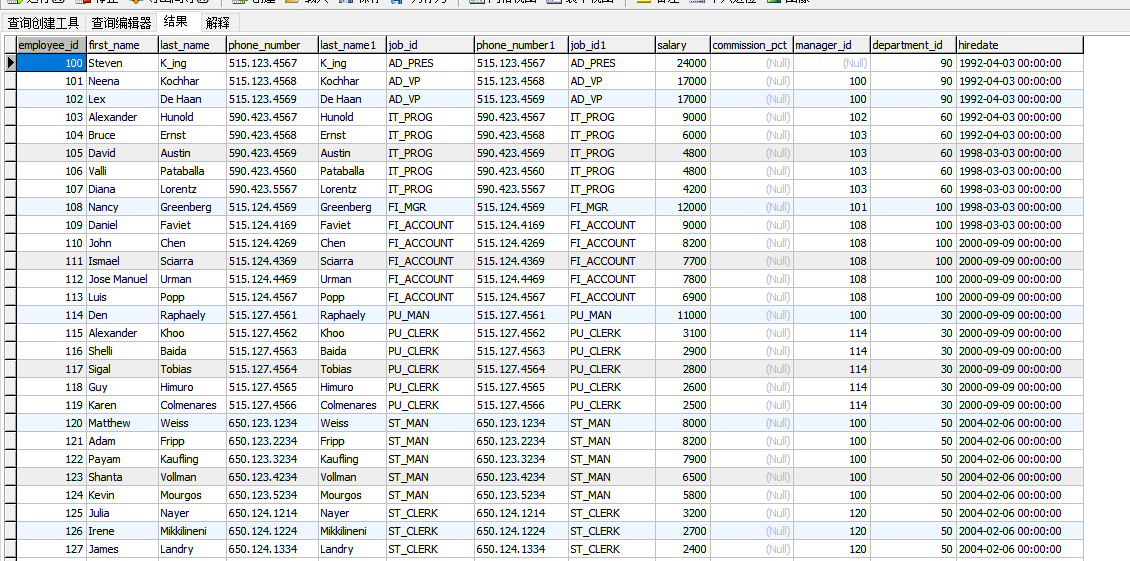
Task: Select the 结果 tab
Action: tap(176, 22)
